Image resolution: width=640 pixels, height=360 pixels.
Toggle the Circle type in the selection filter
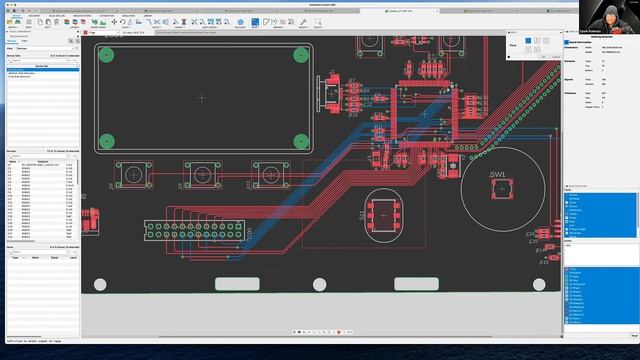pyautogui.click(x=567, y=202)
